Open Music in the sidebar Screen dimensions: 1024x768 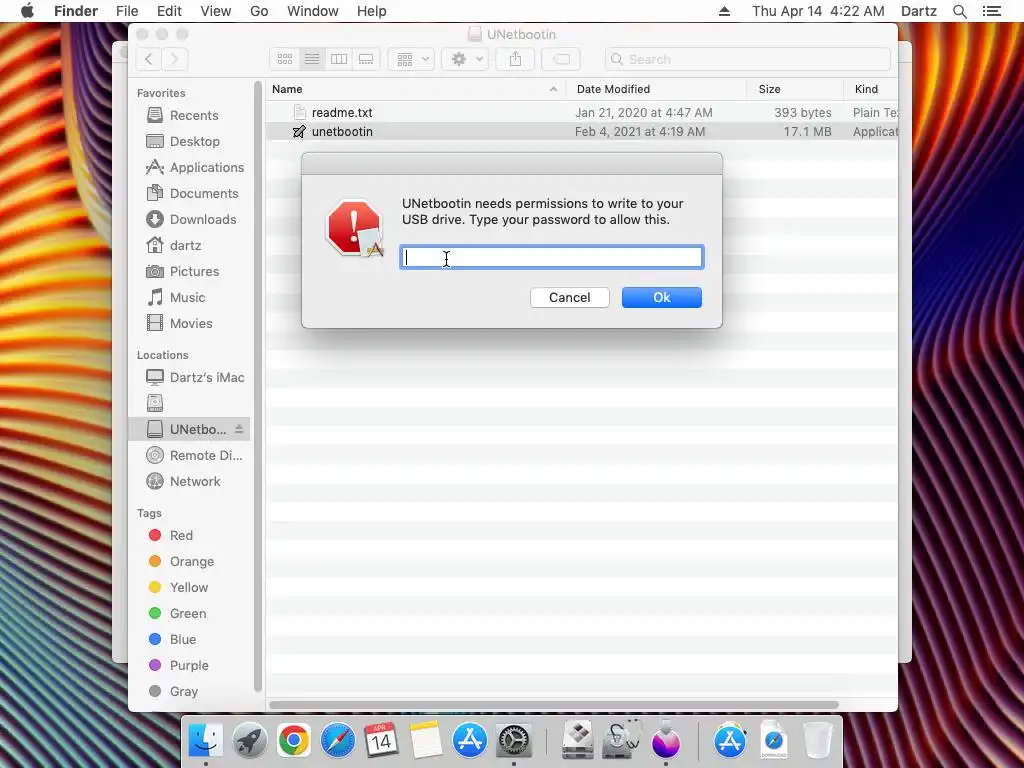[x=175, y=298]
